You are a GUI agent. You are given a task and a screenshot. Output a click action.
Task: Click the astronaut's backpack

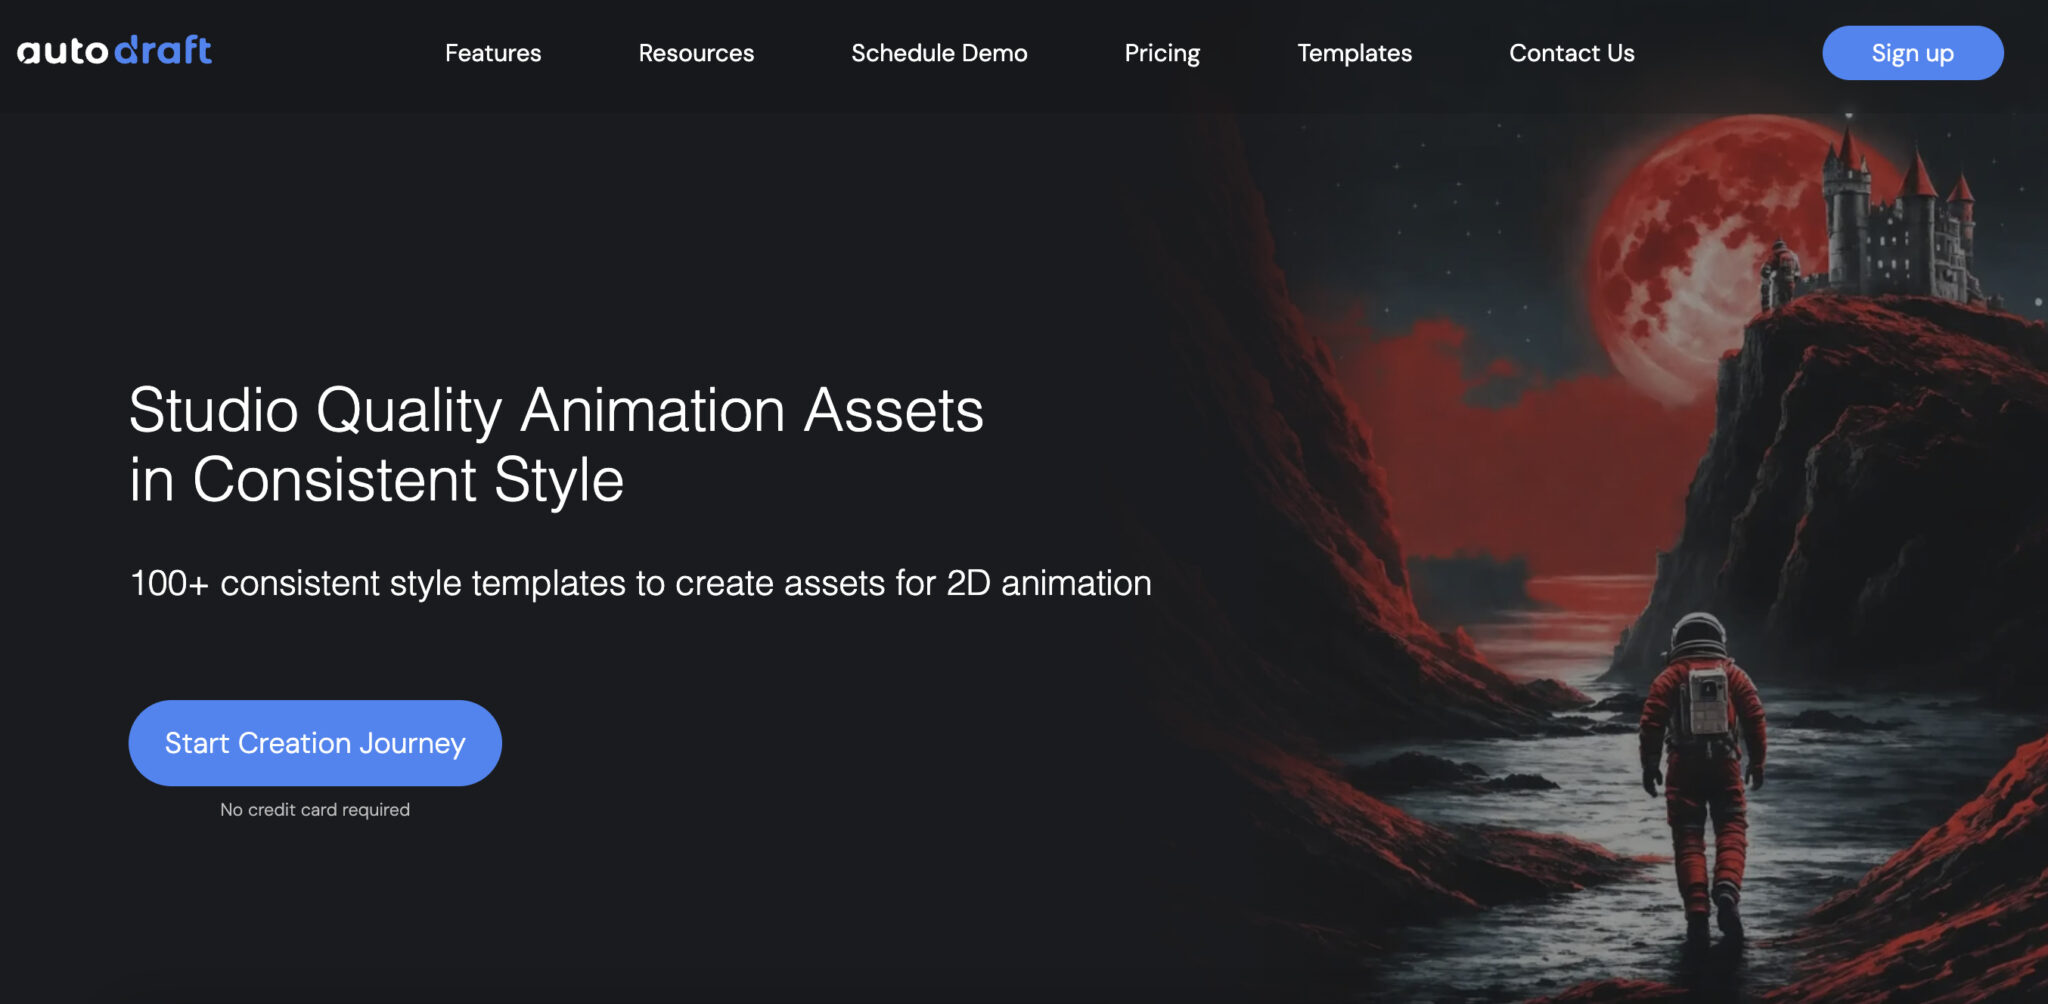tap(1706, 700)
